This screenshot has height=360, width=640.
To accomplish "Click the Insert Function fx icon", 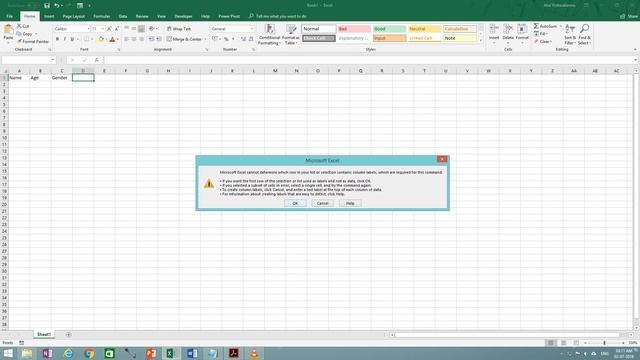I will tap(96, 60).
